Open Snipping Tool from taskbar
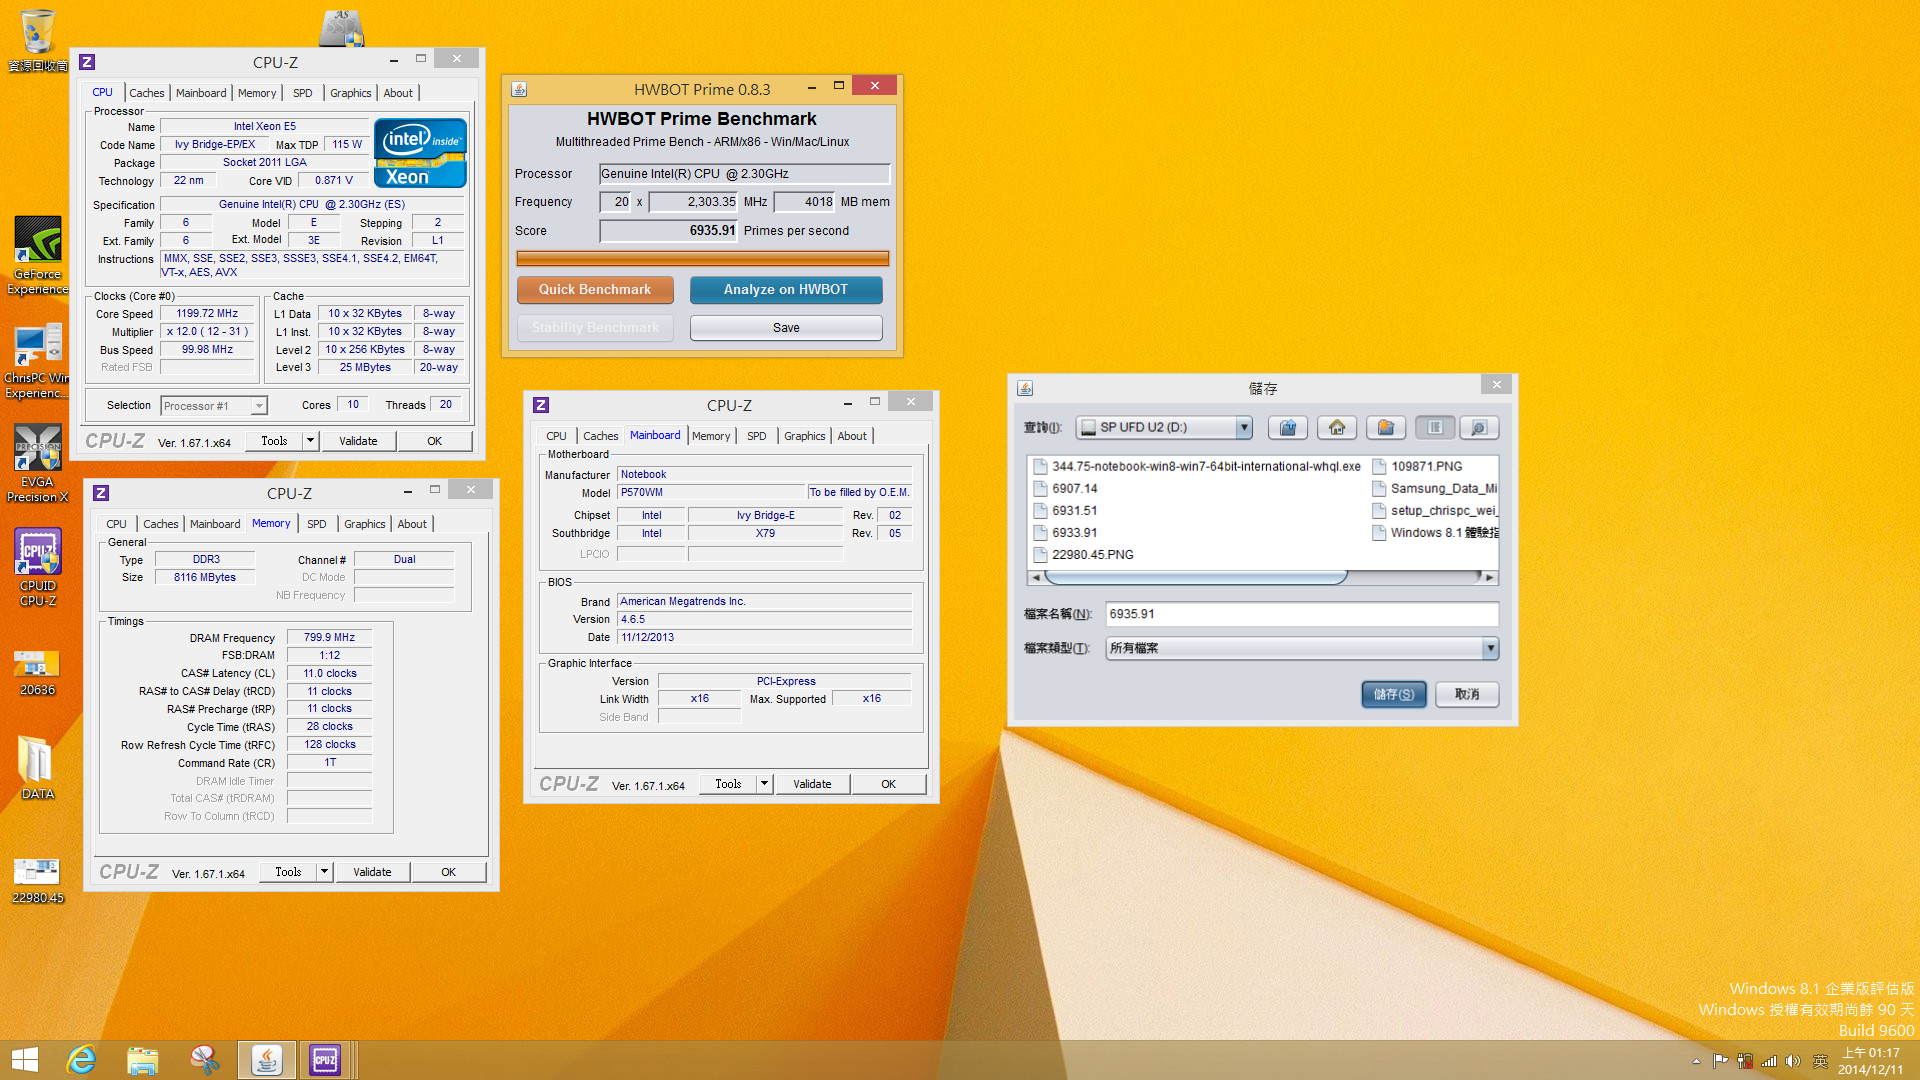1920x1080 pixels. pos(204,1060)
